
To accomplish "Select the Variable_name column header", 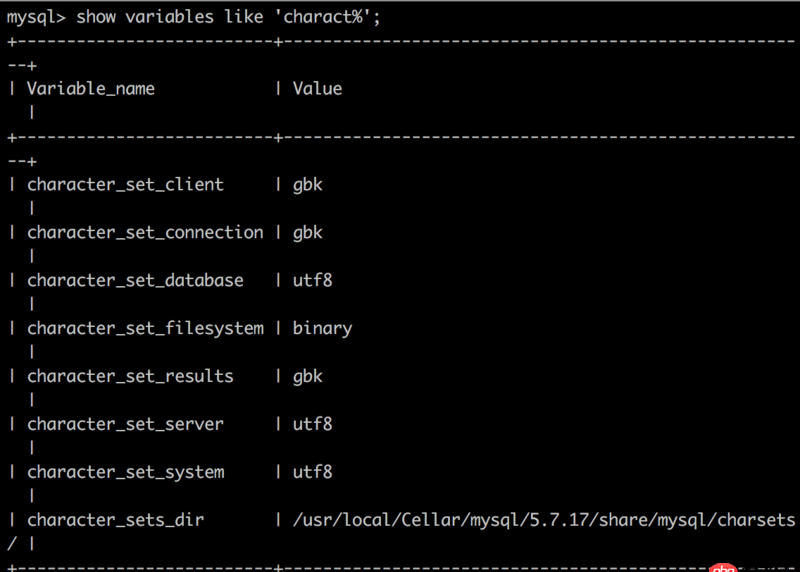I will click(x=91, y=89).
